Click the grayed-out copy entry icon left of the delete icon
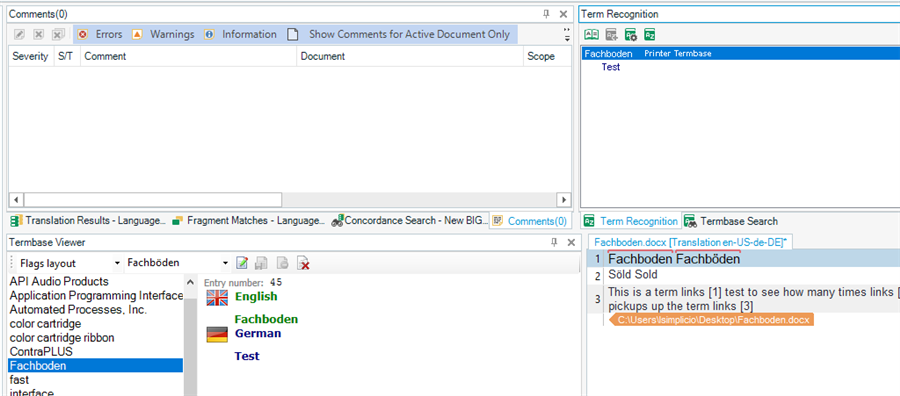 pyautogui.click(x=282, y=263)
